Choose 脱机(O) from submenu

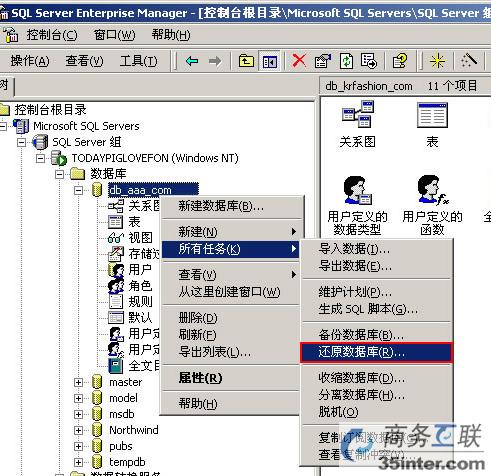coord(376,412)
